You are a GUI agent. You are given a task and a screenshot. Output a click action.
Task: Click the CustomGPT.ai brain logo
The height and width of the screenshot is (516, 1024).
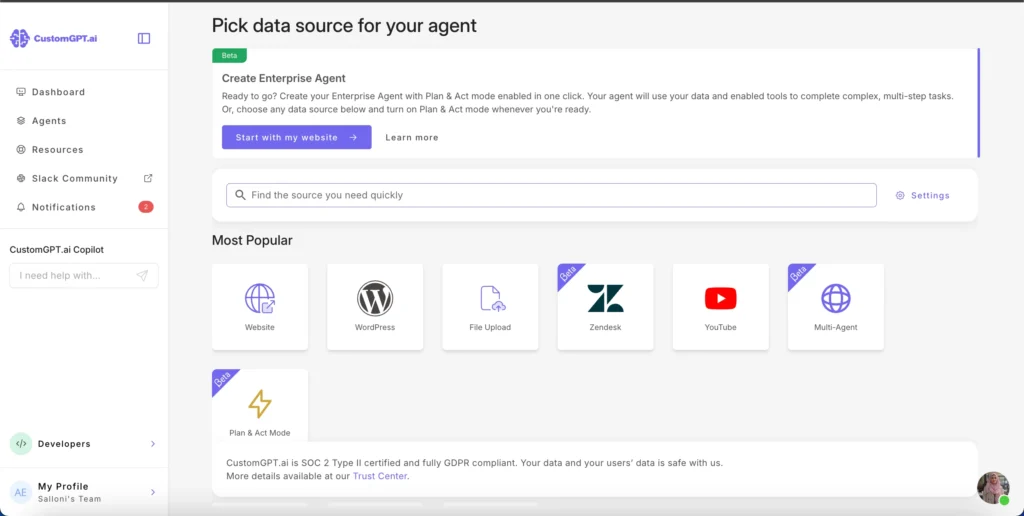[20, 39]
